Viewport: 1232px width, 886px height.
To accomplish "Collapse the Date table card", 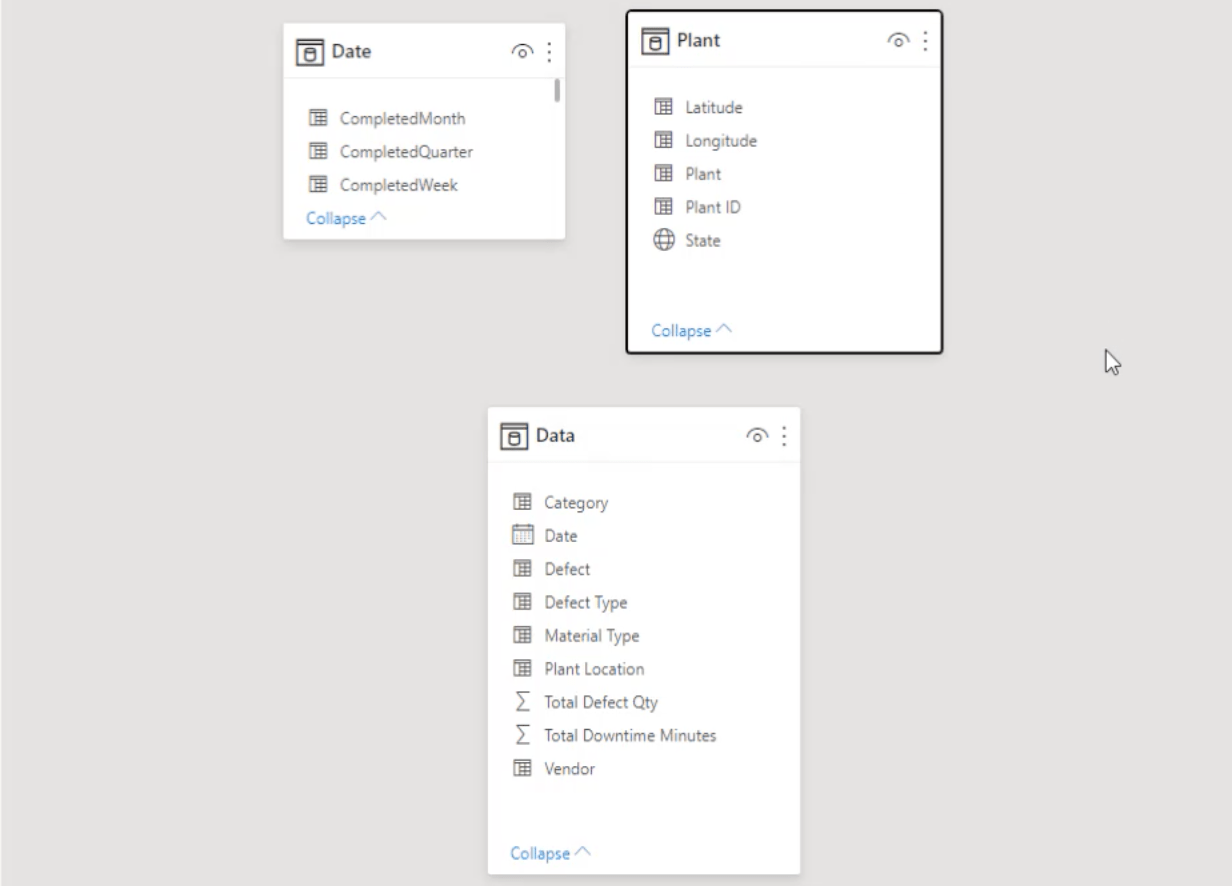I will (x=346, y=218).
